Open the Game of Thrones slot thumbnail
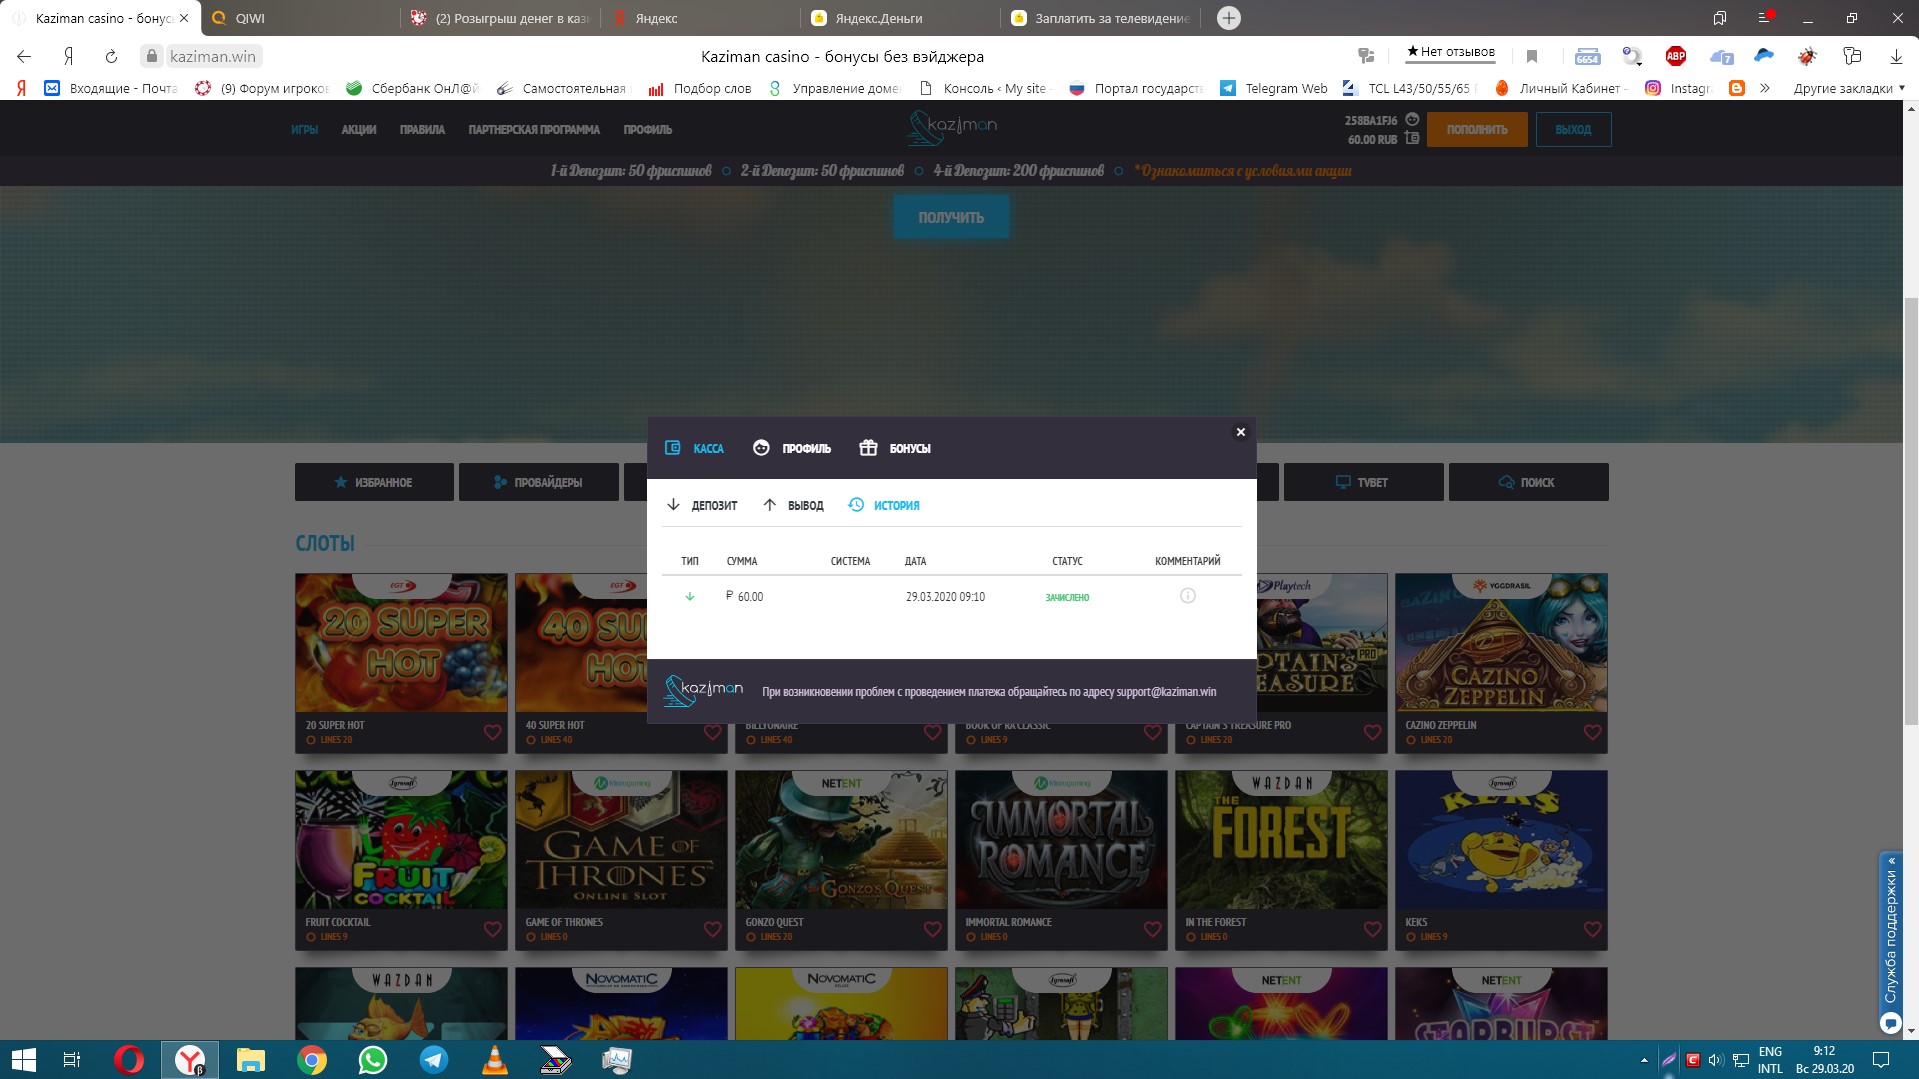The image size is (1919, 1079). [621, 840]
